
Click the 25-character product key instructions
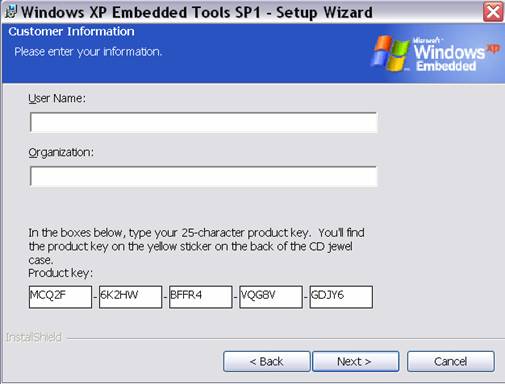click(x=197, y=246)
